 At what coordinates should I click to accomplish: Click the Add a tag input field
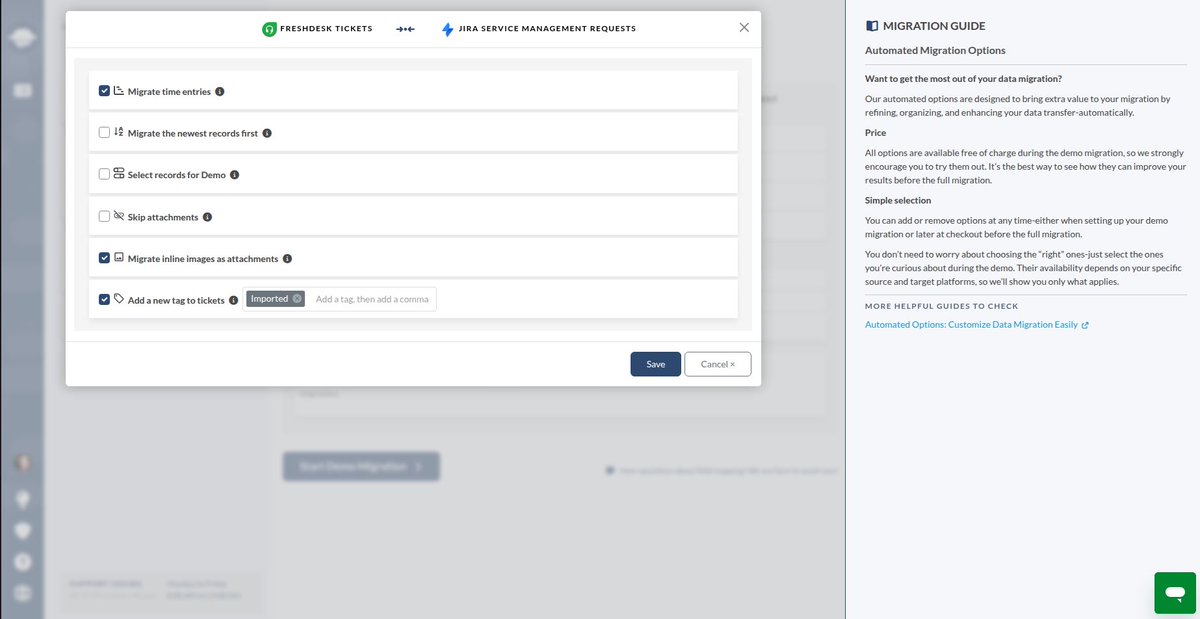(x=372, y=299)
